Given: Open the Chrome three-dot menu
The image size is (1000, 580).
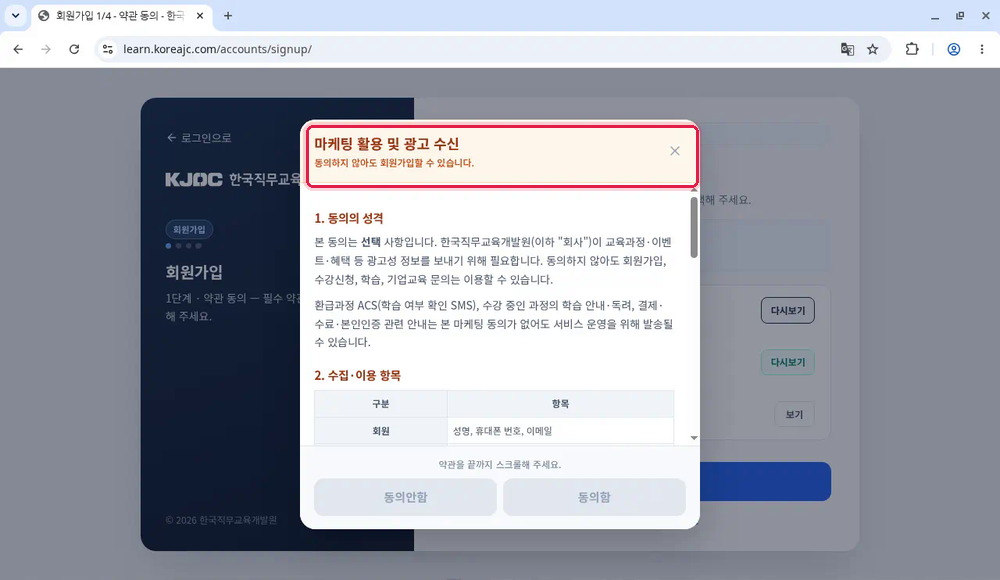Looking at the screenshot, I should [x=982, y=49].
